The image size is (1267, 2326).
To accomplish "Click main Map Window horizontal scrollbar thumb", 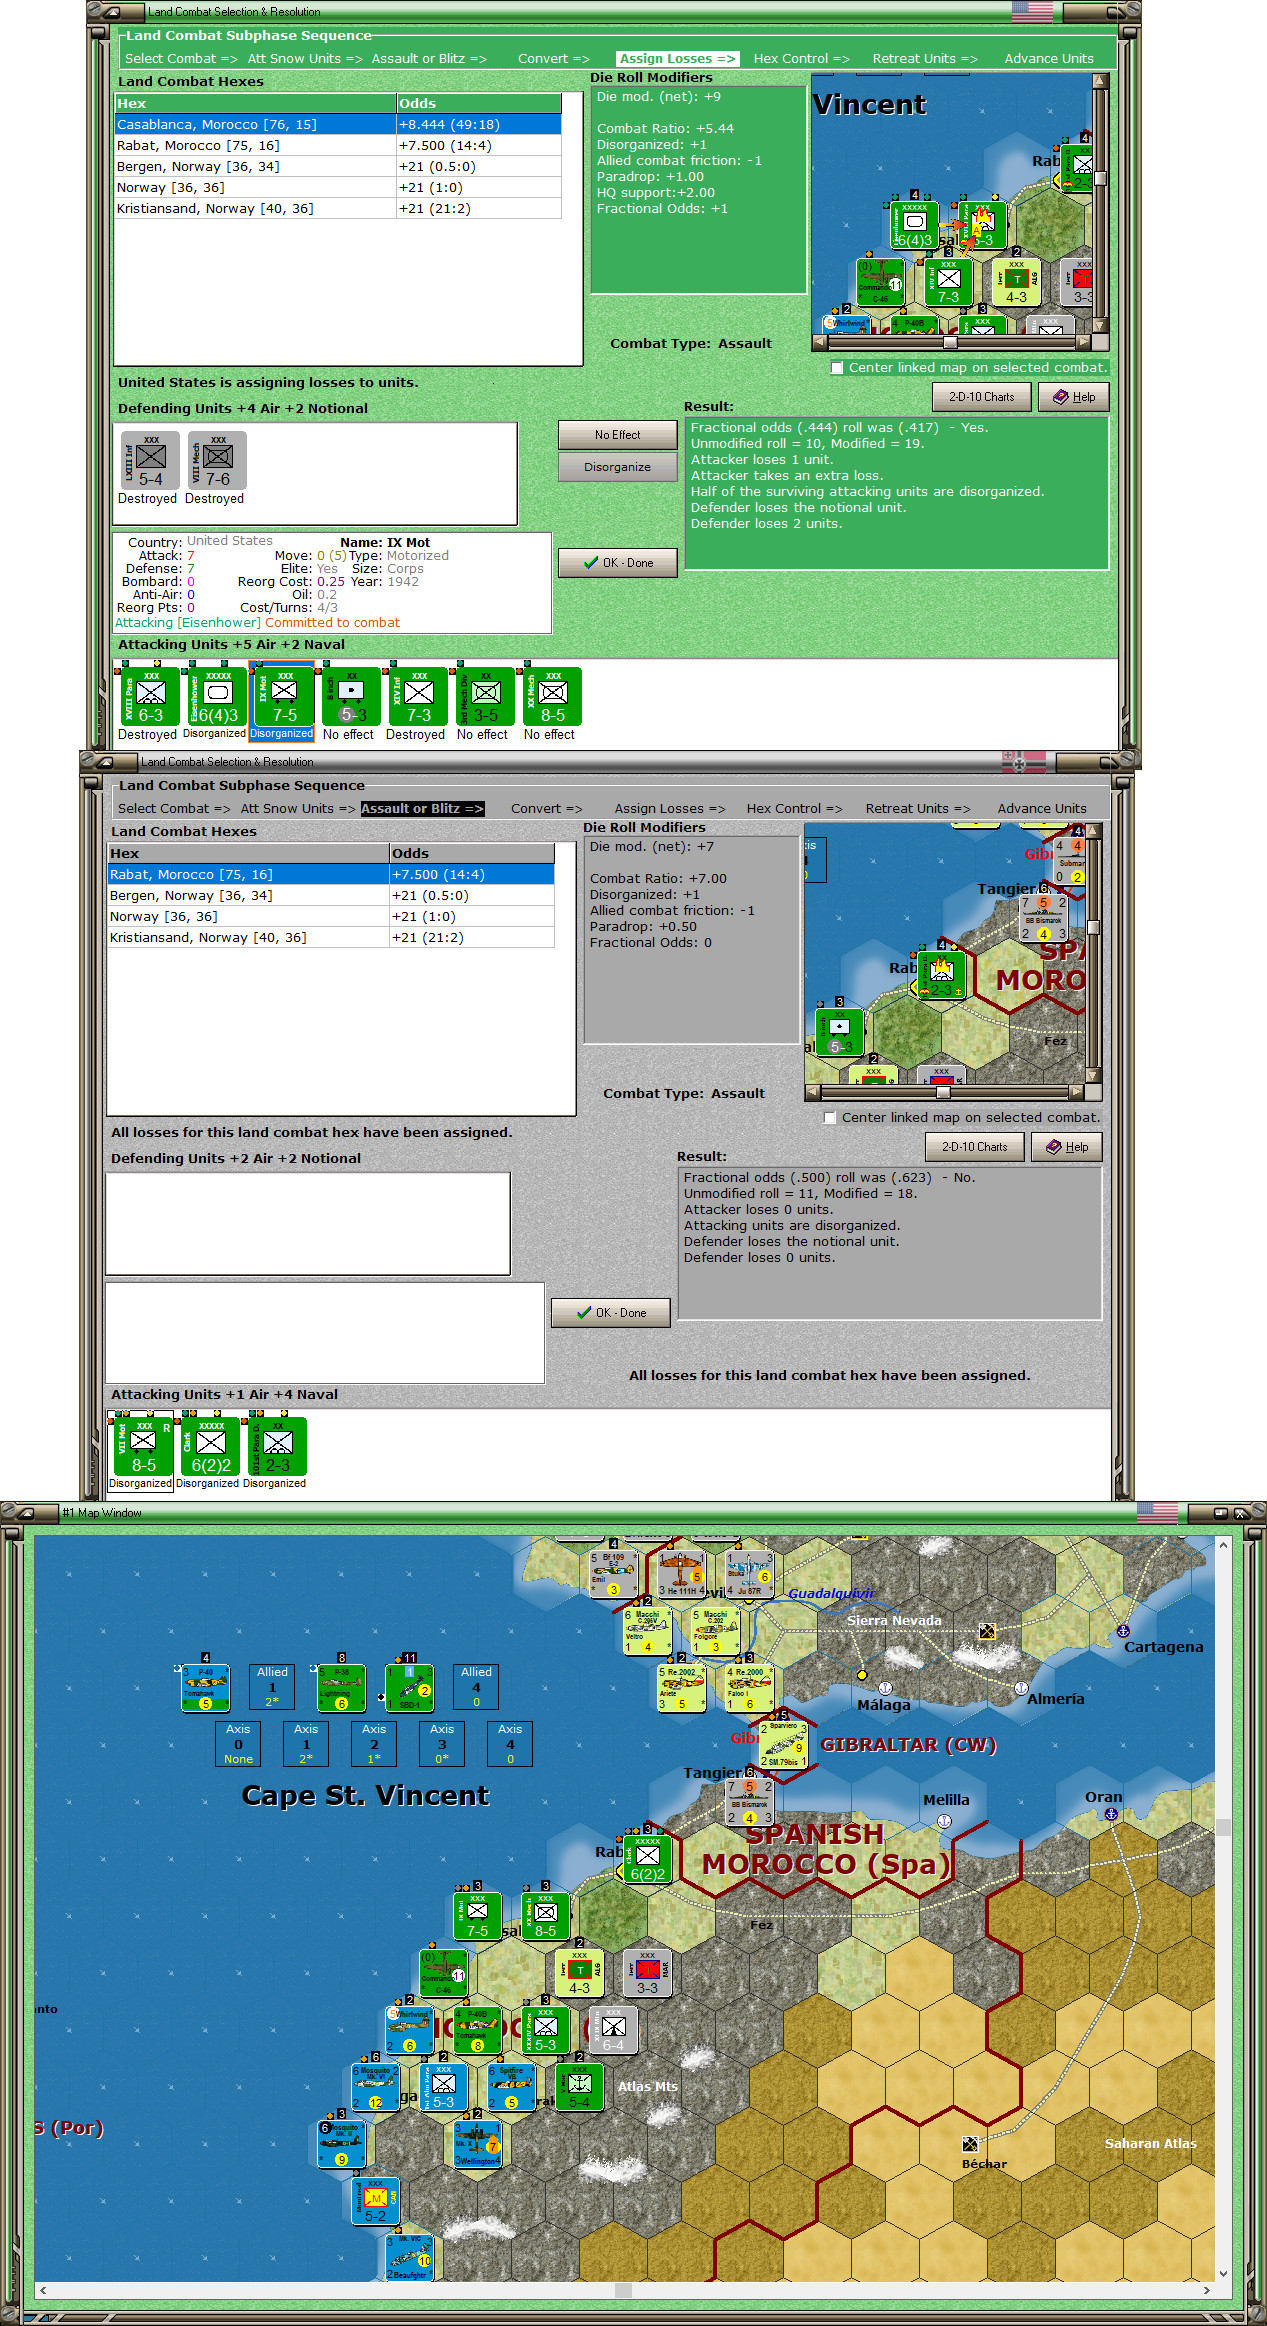I will pyautogui.click(x=622, y=2289).
